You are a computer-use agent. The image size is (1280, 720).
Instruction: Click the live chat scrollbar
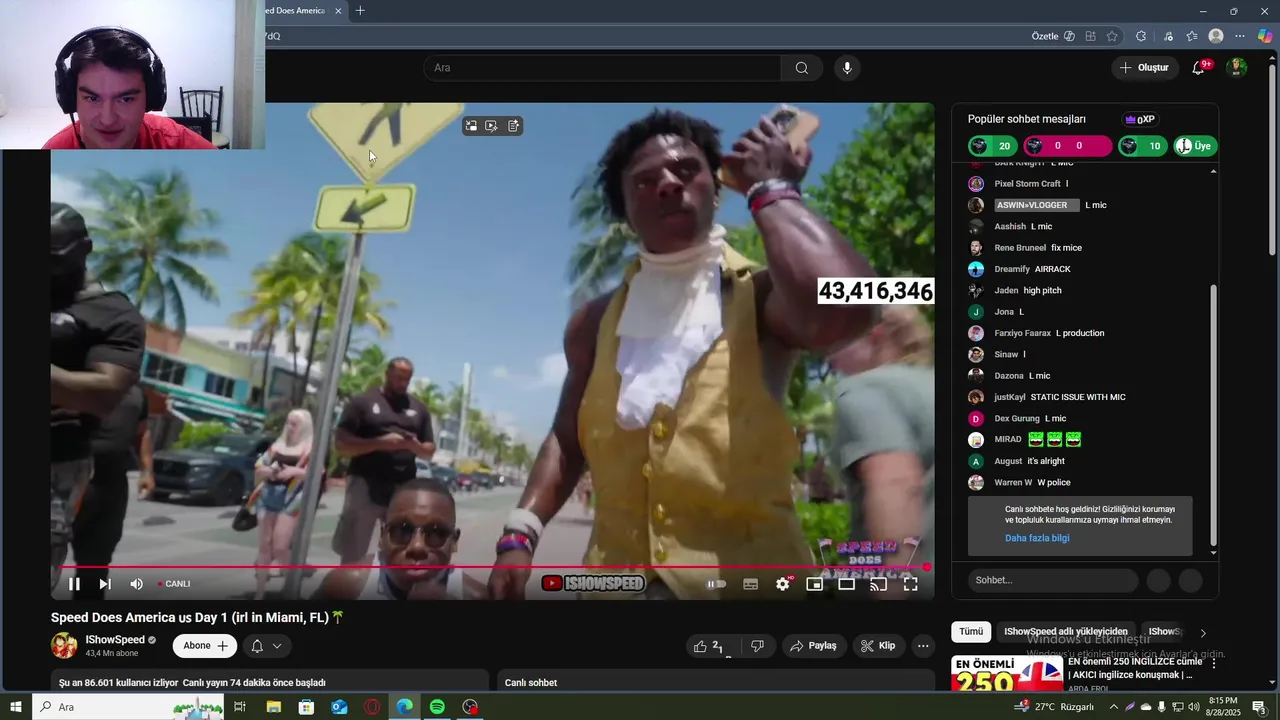click(1214, 415)
